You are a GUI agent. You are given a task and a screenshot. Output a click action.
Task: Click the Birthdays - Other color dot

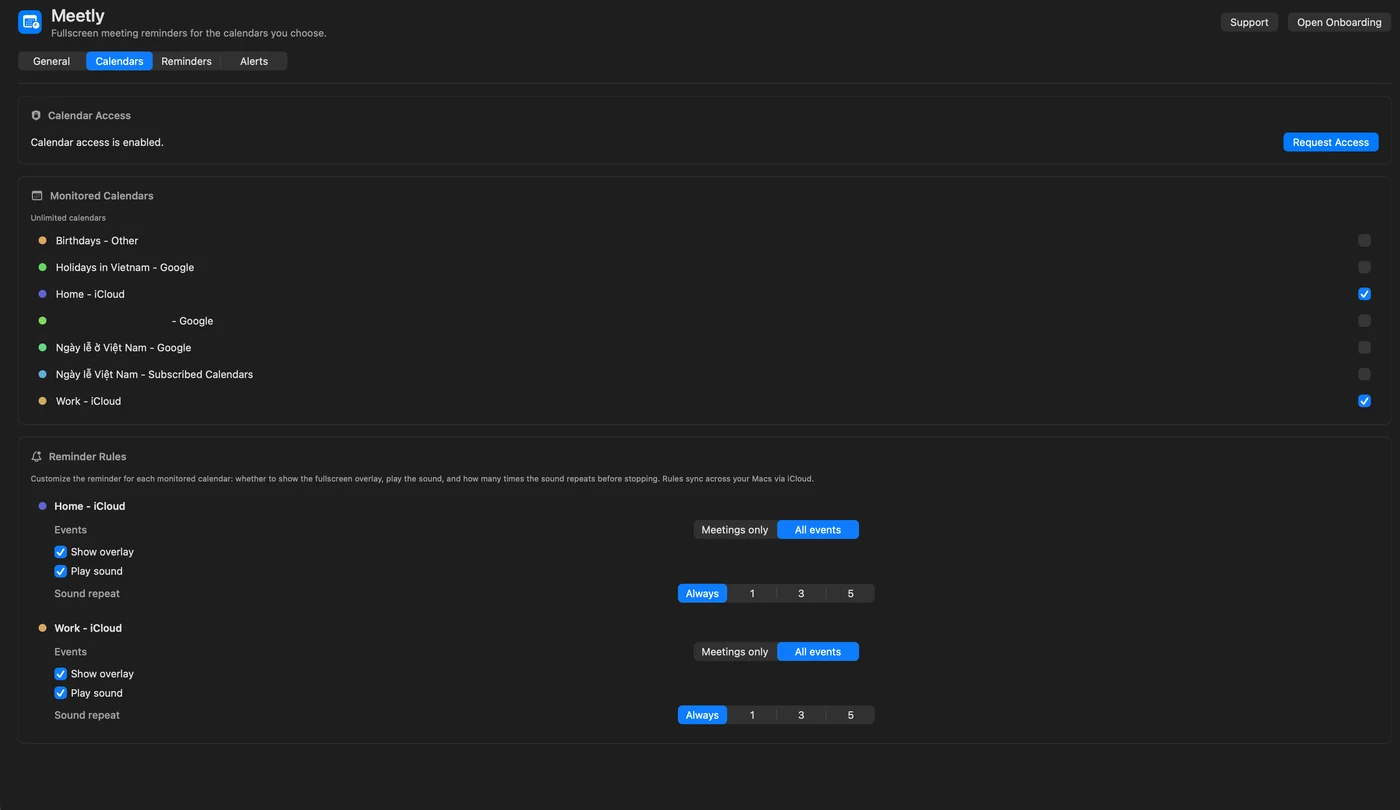tap(42, 241)
